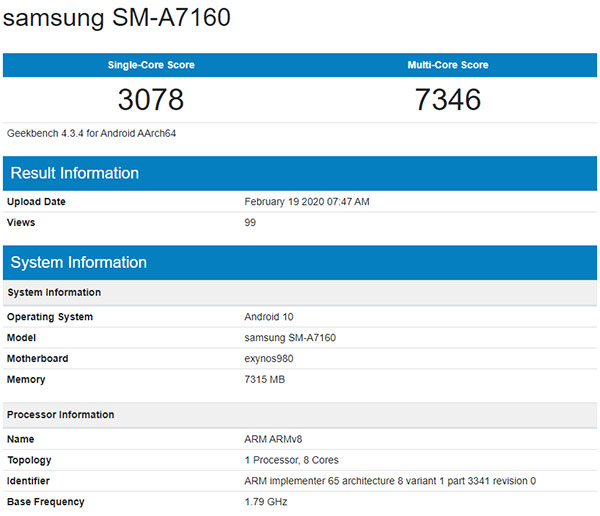Select the processor Name label
This screenshot has width=600, height=516.
click(21, 439)
